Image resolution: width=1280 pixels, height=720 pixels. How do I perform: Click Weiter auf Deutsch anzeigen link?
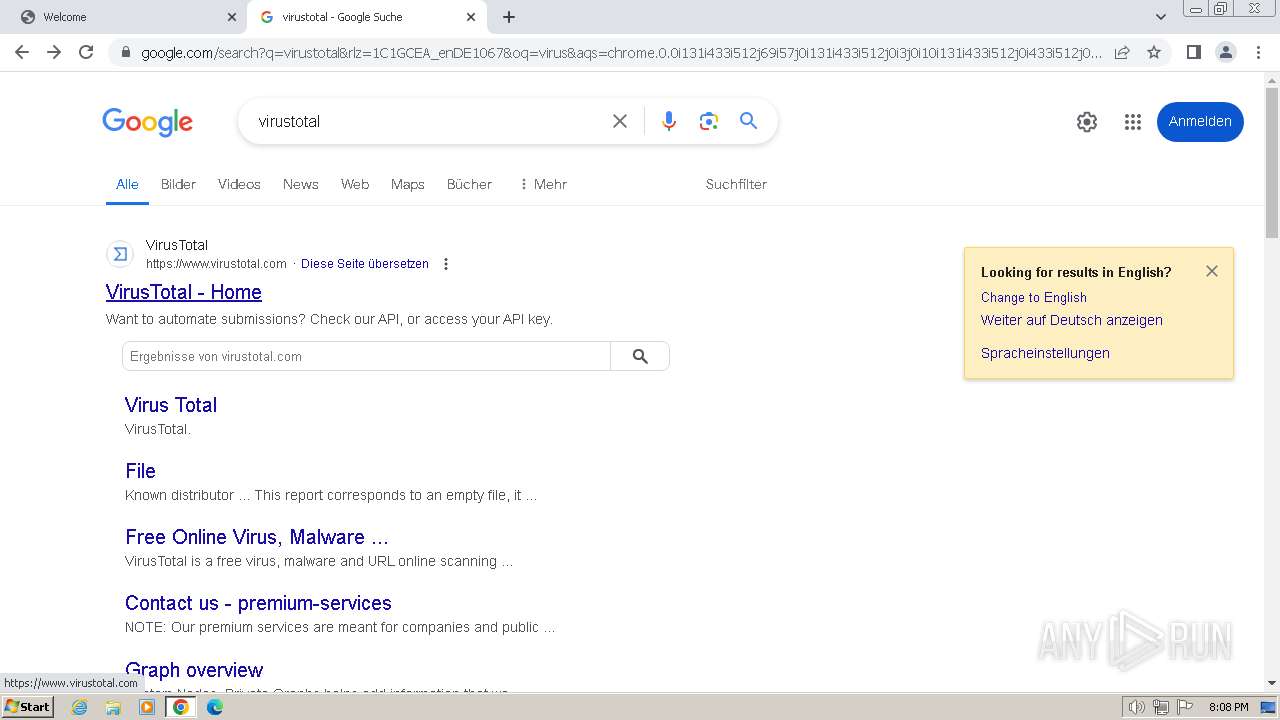tap(1072, 320)
